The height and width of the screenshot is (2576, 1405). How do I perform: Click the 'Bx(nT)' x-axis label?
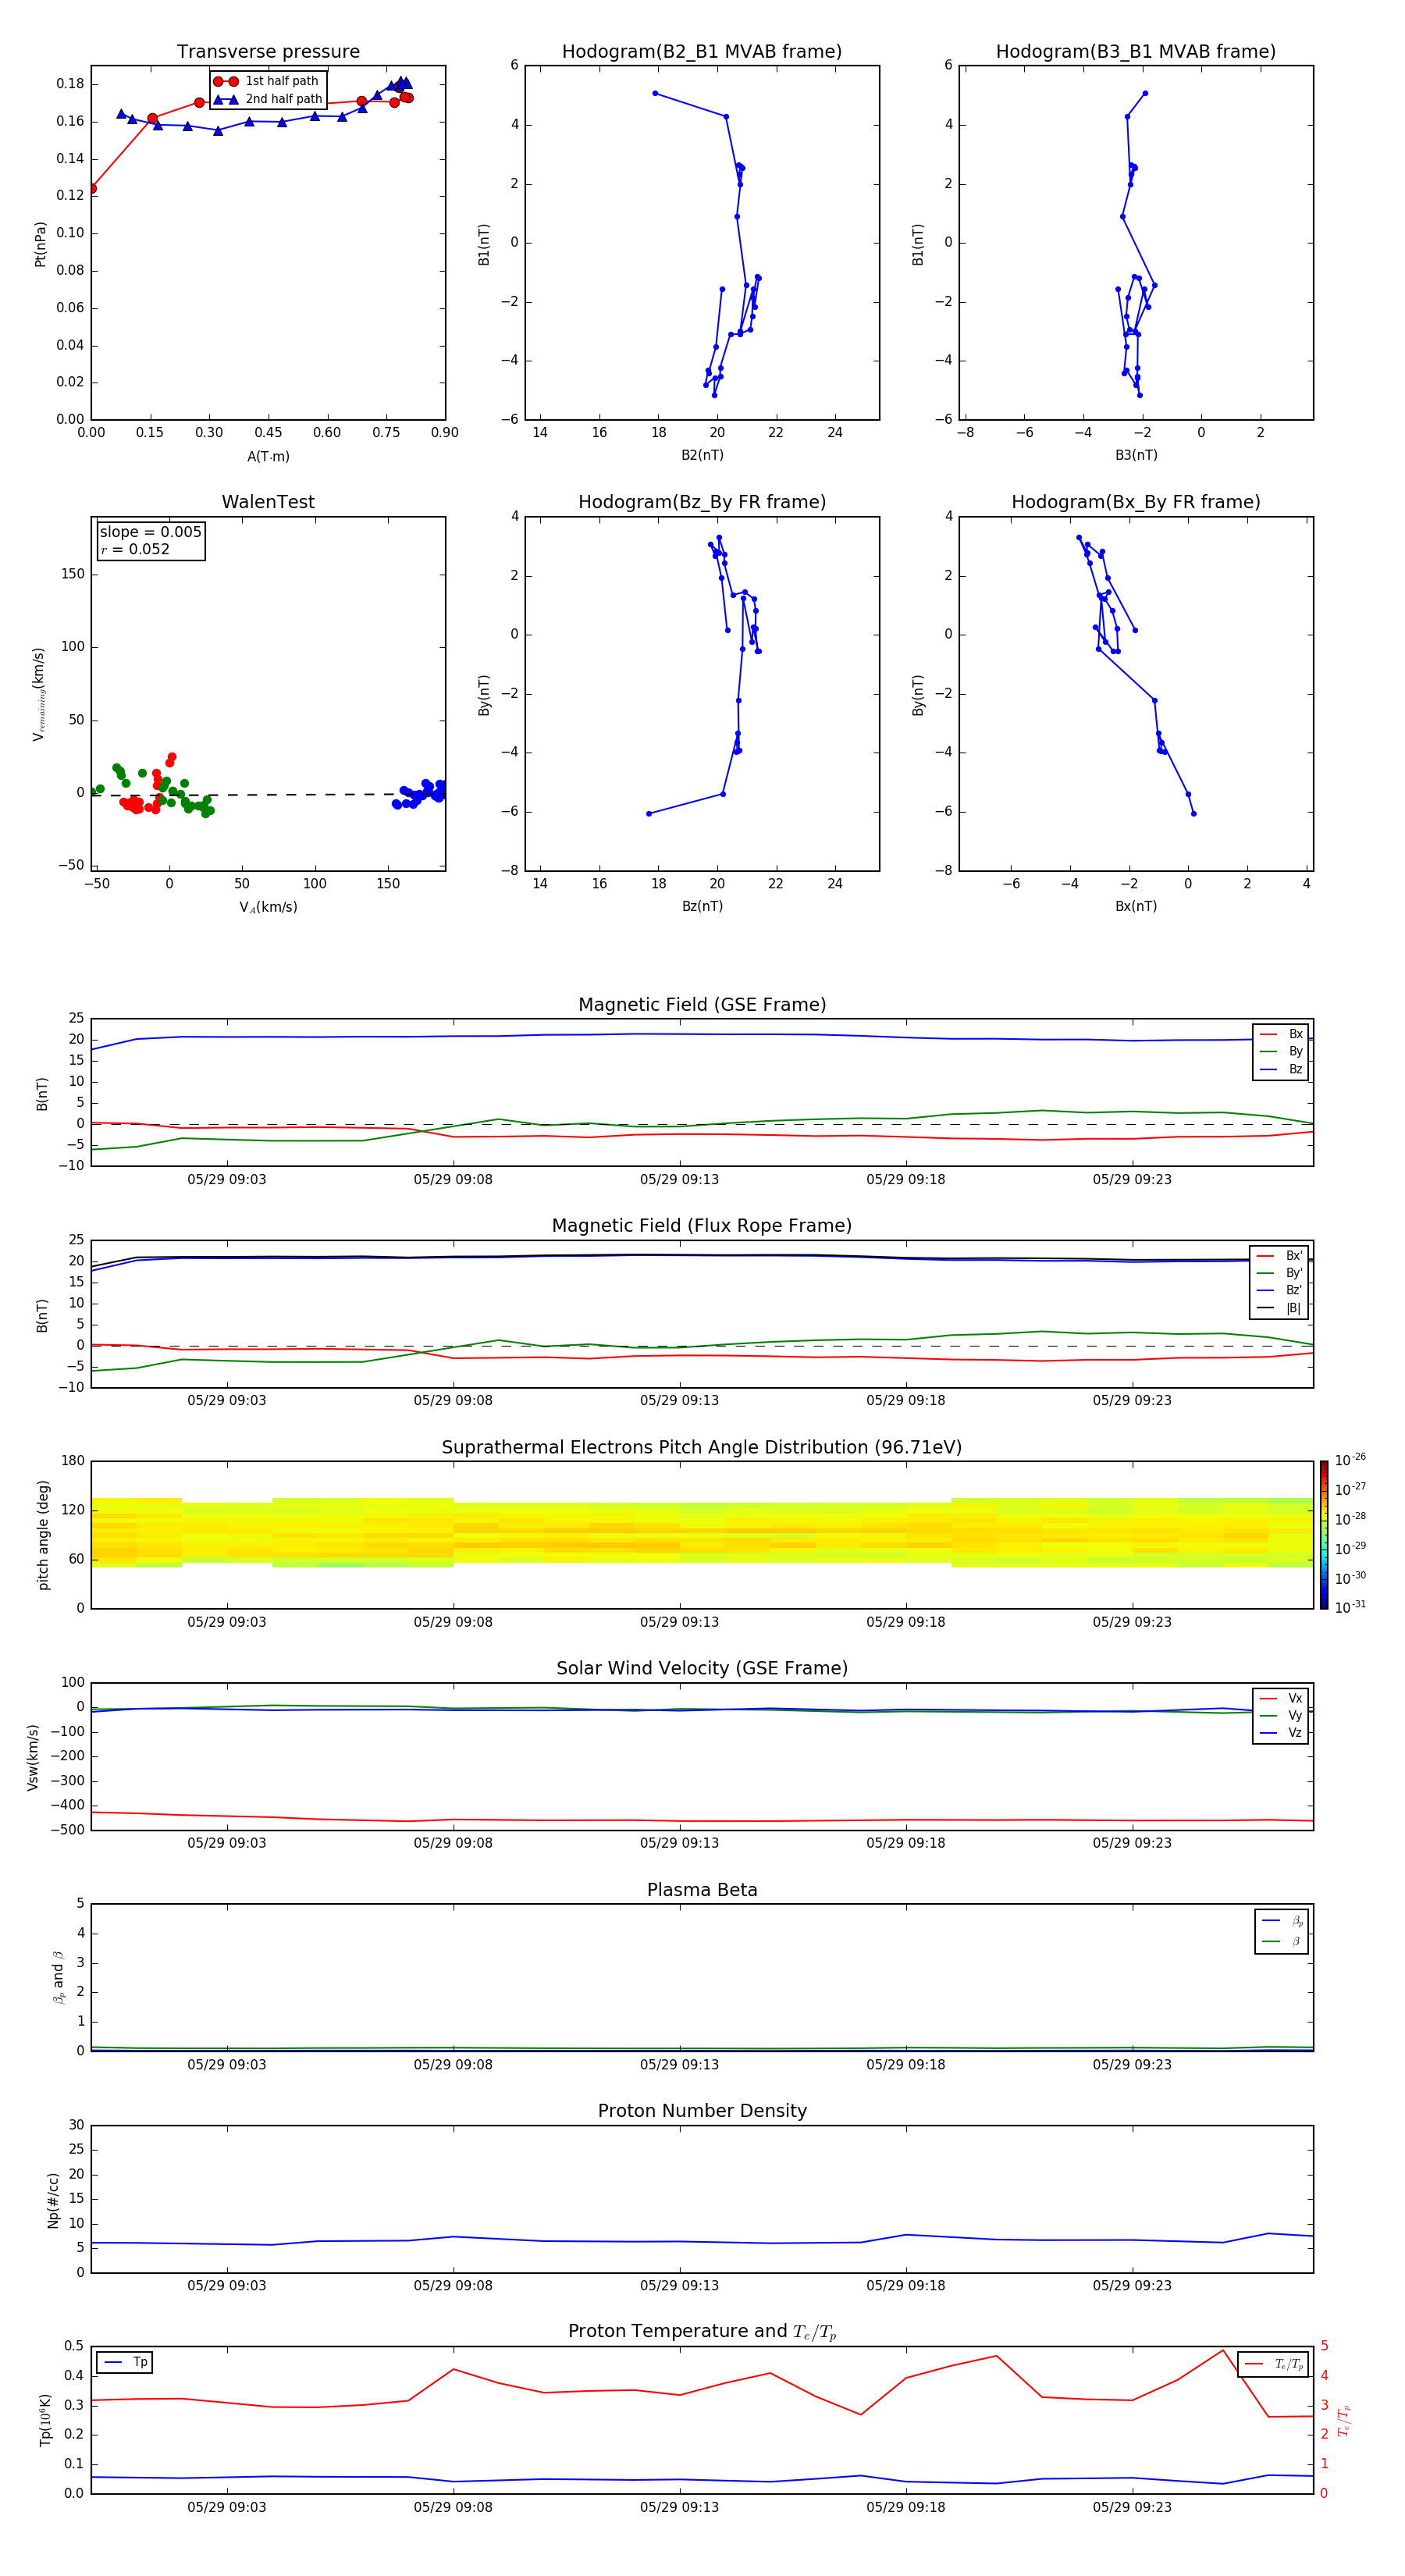(1136, 906)
